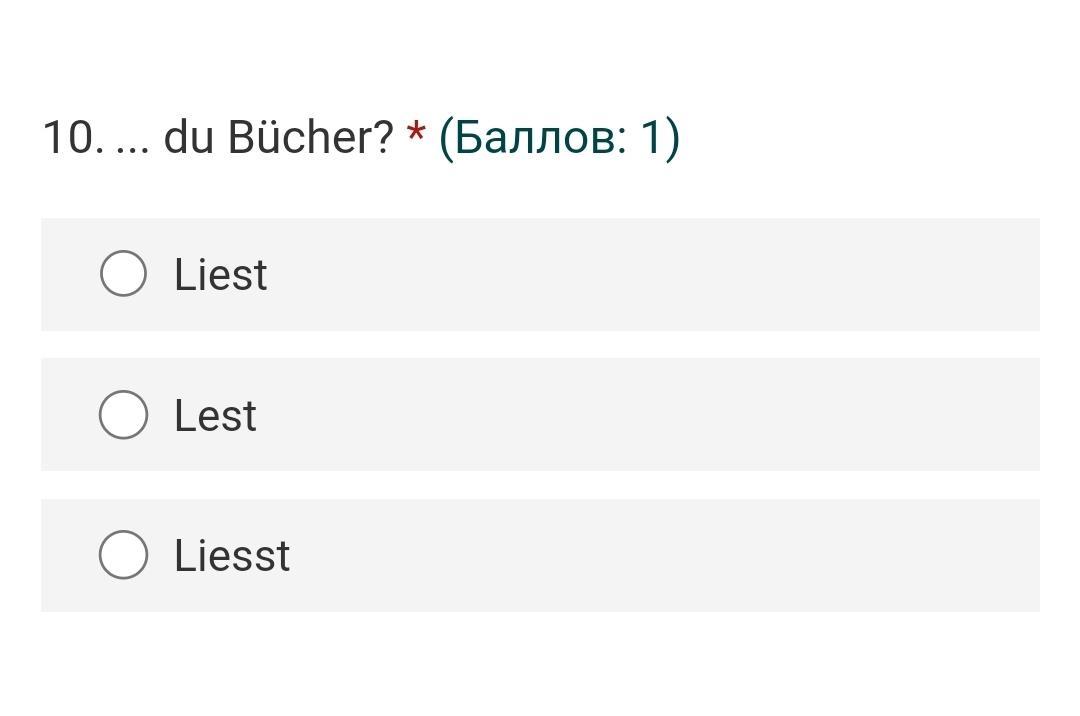Screen dimensions: 1080x716
Task: Click the question text du Bücher?
Action: 278,137
